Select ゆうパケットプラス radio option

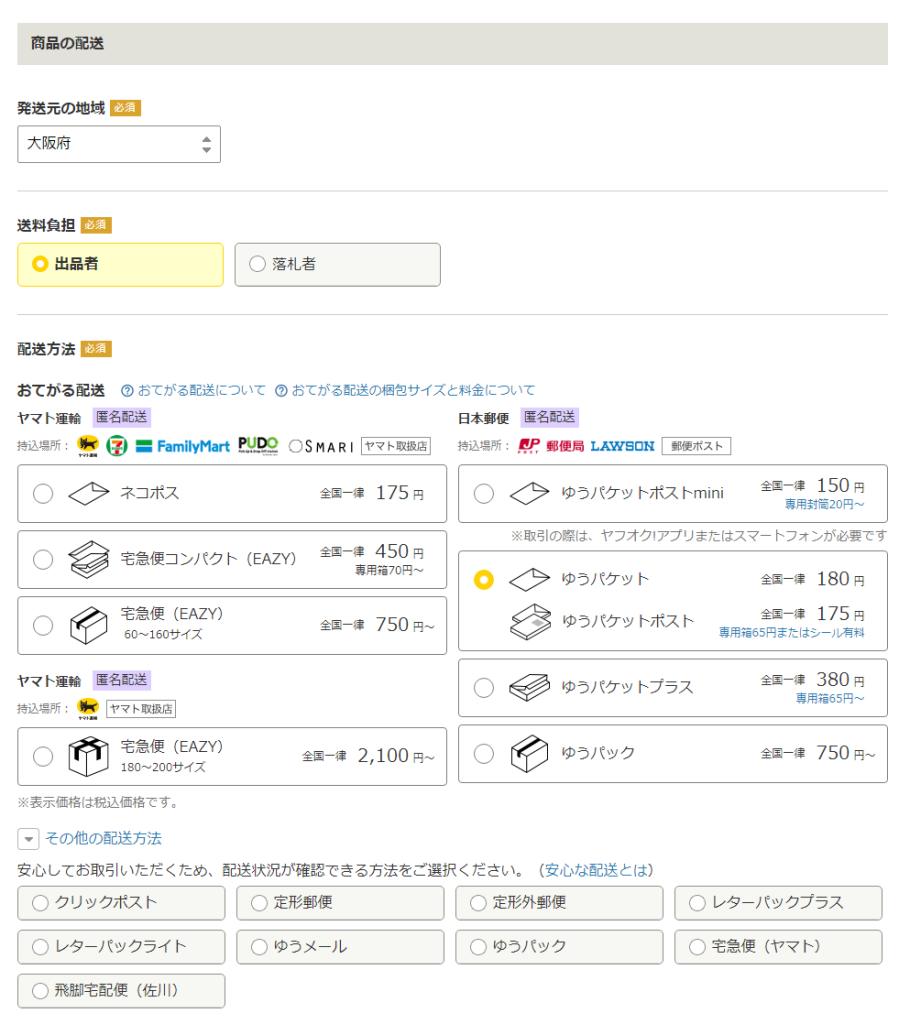(x=484, y=688)
